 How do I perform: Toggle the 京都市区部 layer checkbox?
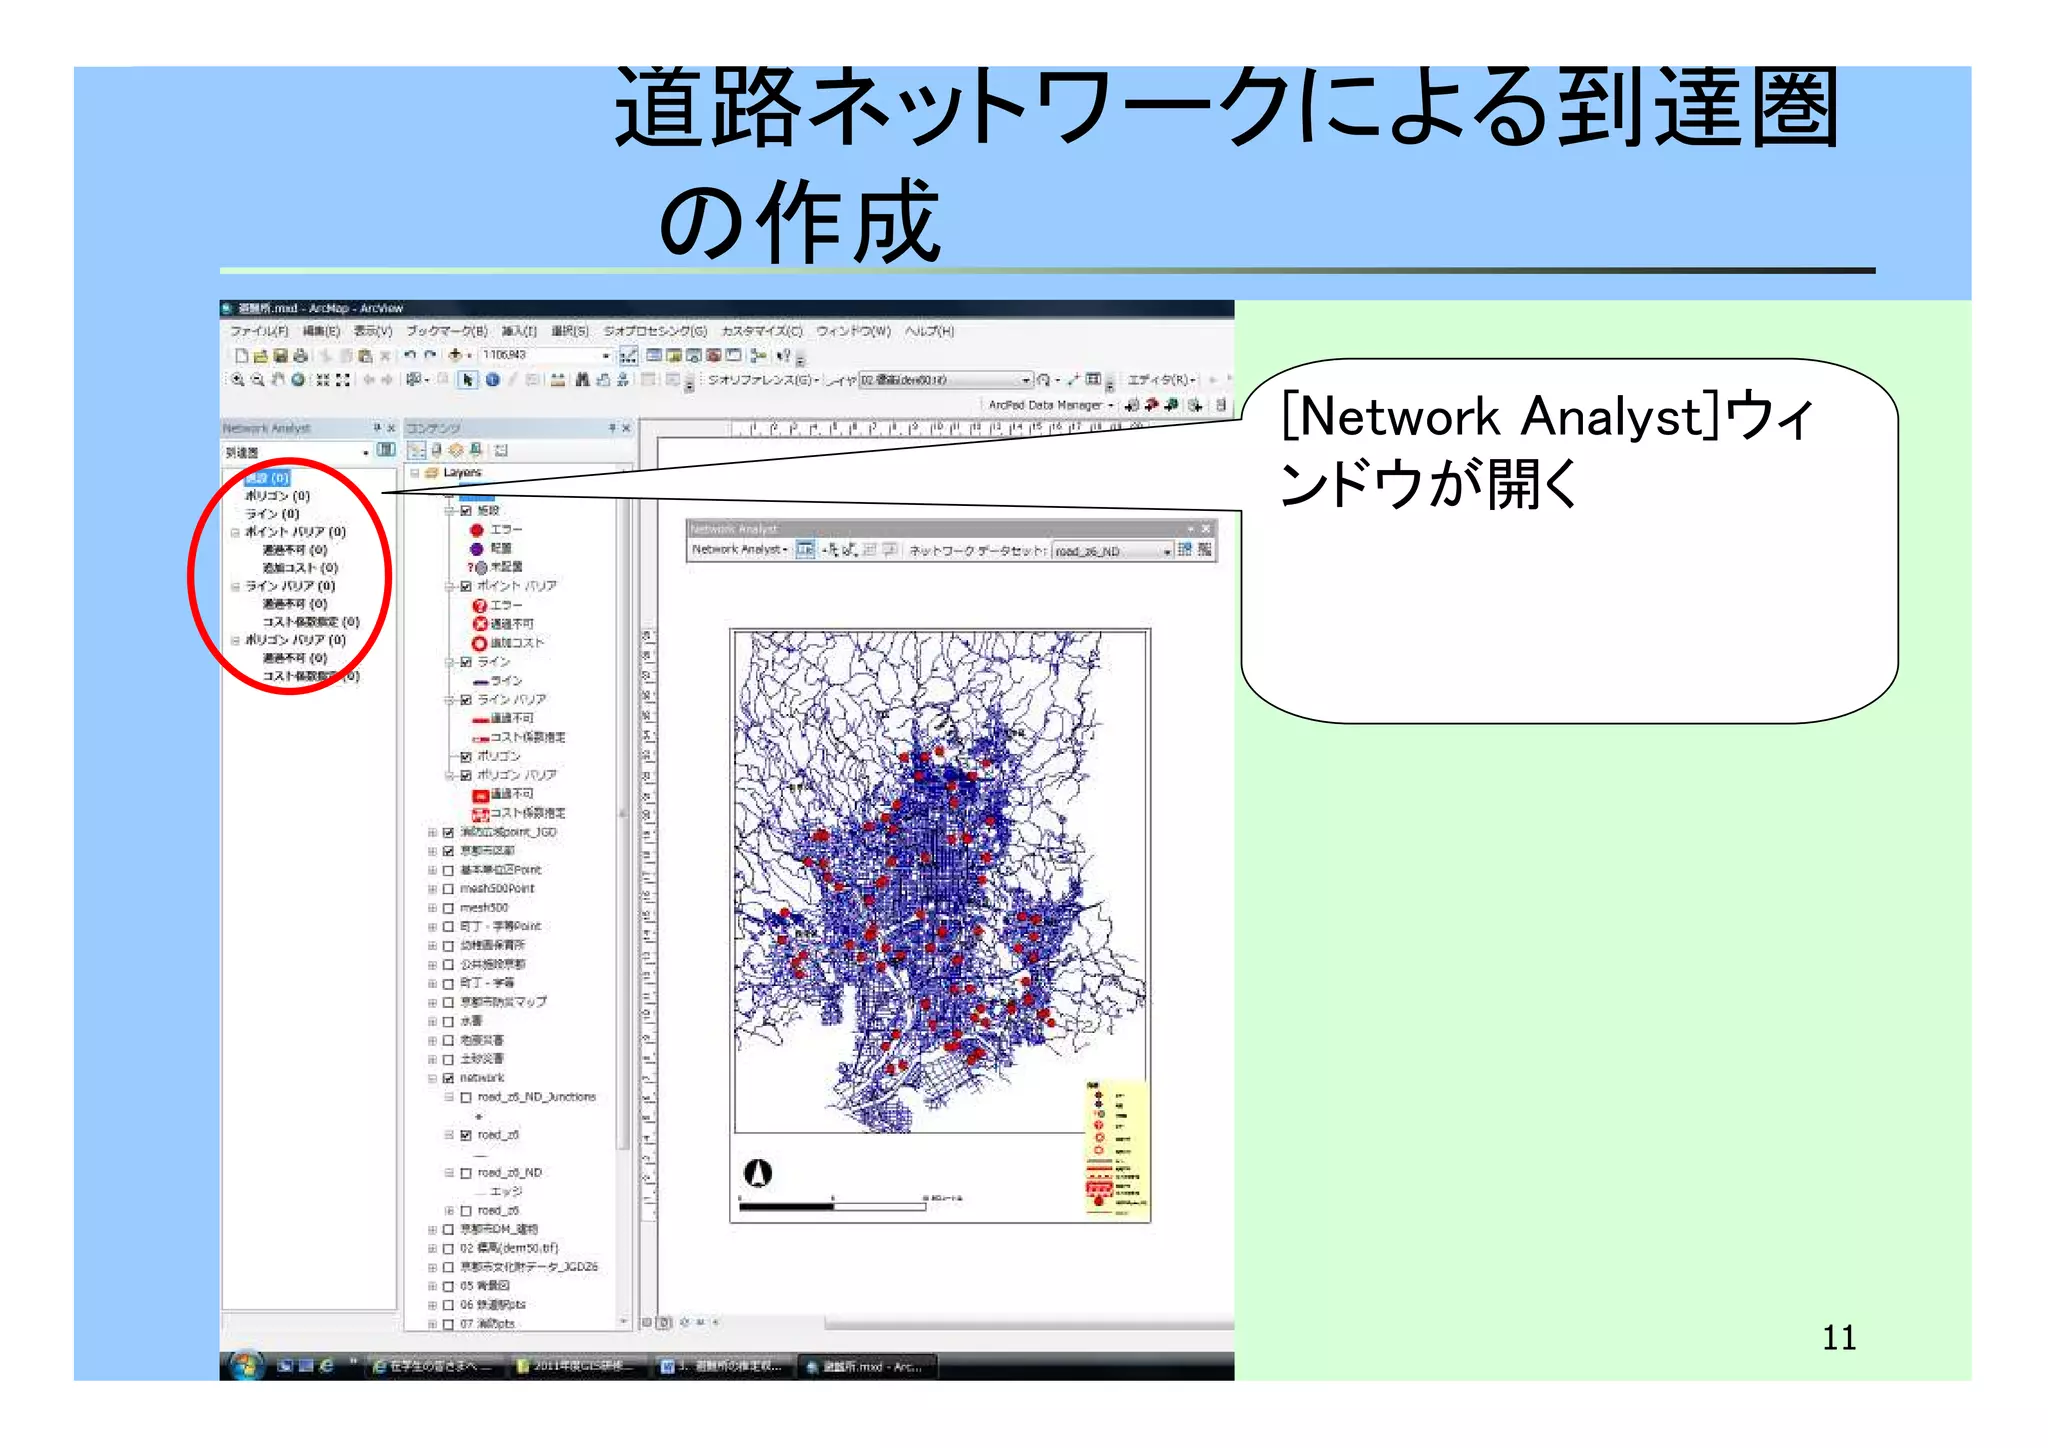click(448, 851)
